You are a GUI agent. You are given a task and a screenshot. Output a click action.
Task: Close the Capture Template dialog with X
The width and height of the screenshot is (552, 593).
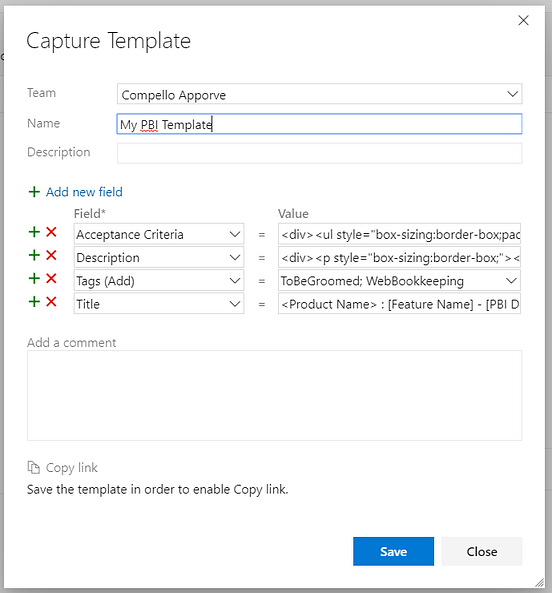tap(523, 20)
